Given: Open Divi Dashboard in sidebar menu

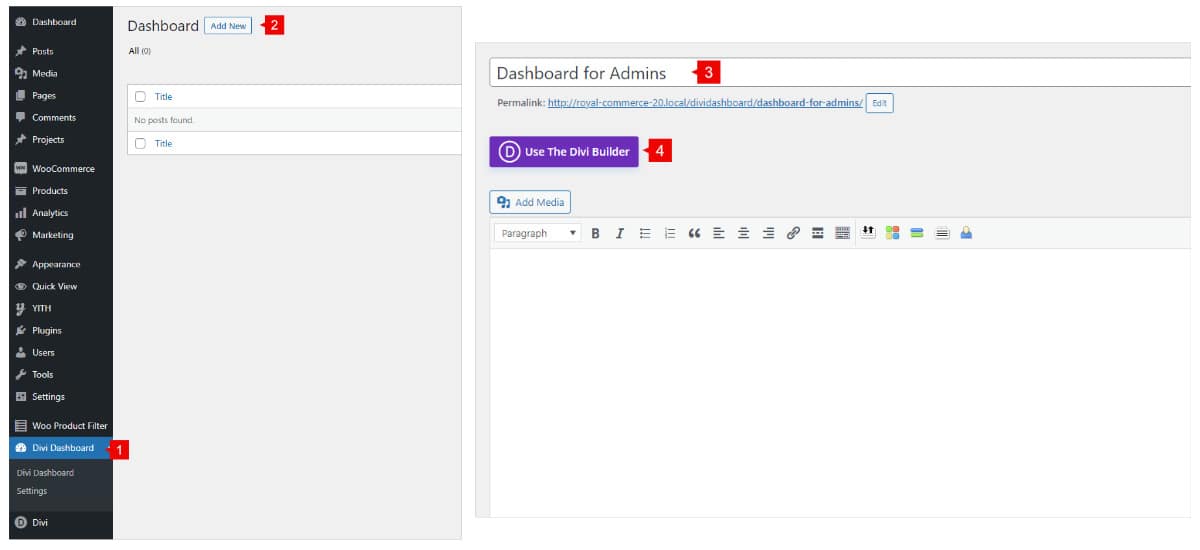Looking at the screenshot, I should click(x=62, y=448).
